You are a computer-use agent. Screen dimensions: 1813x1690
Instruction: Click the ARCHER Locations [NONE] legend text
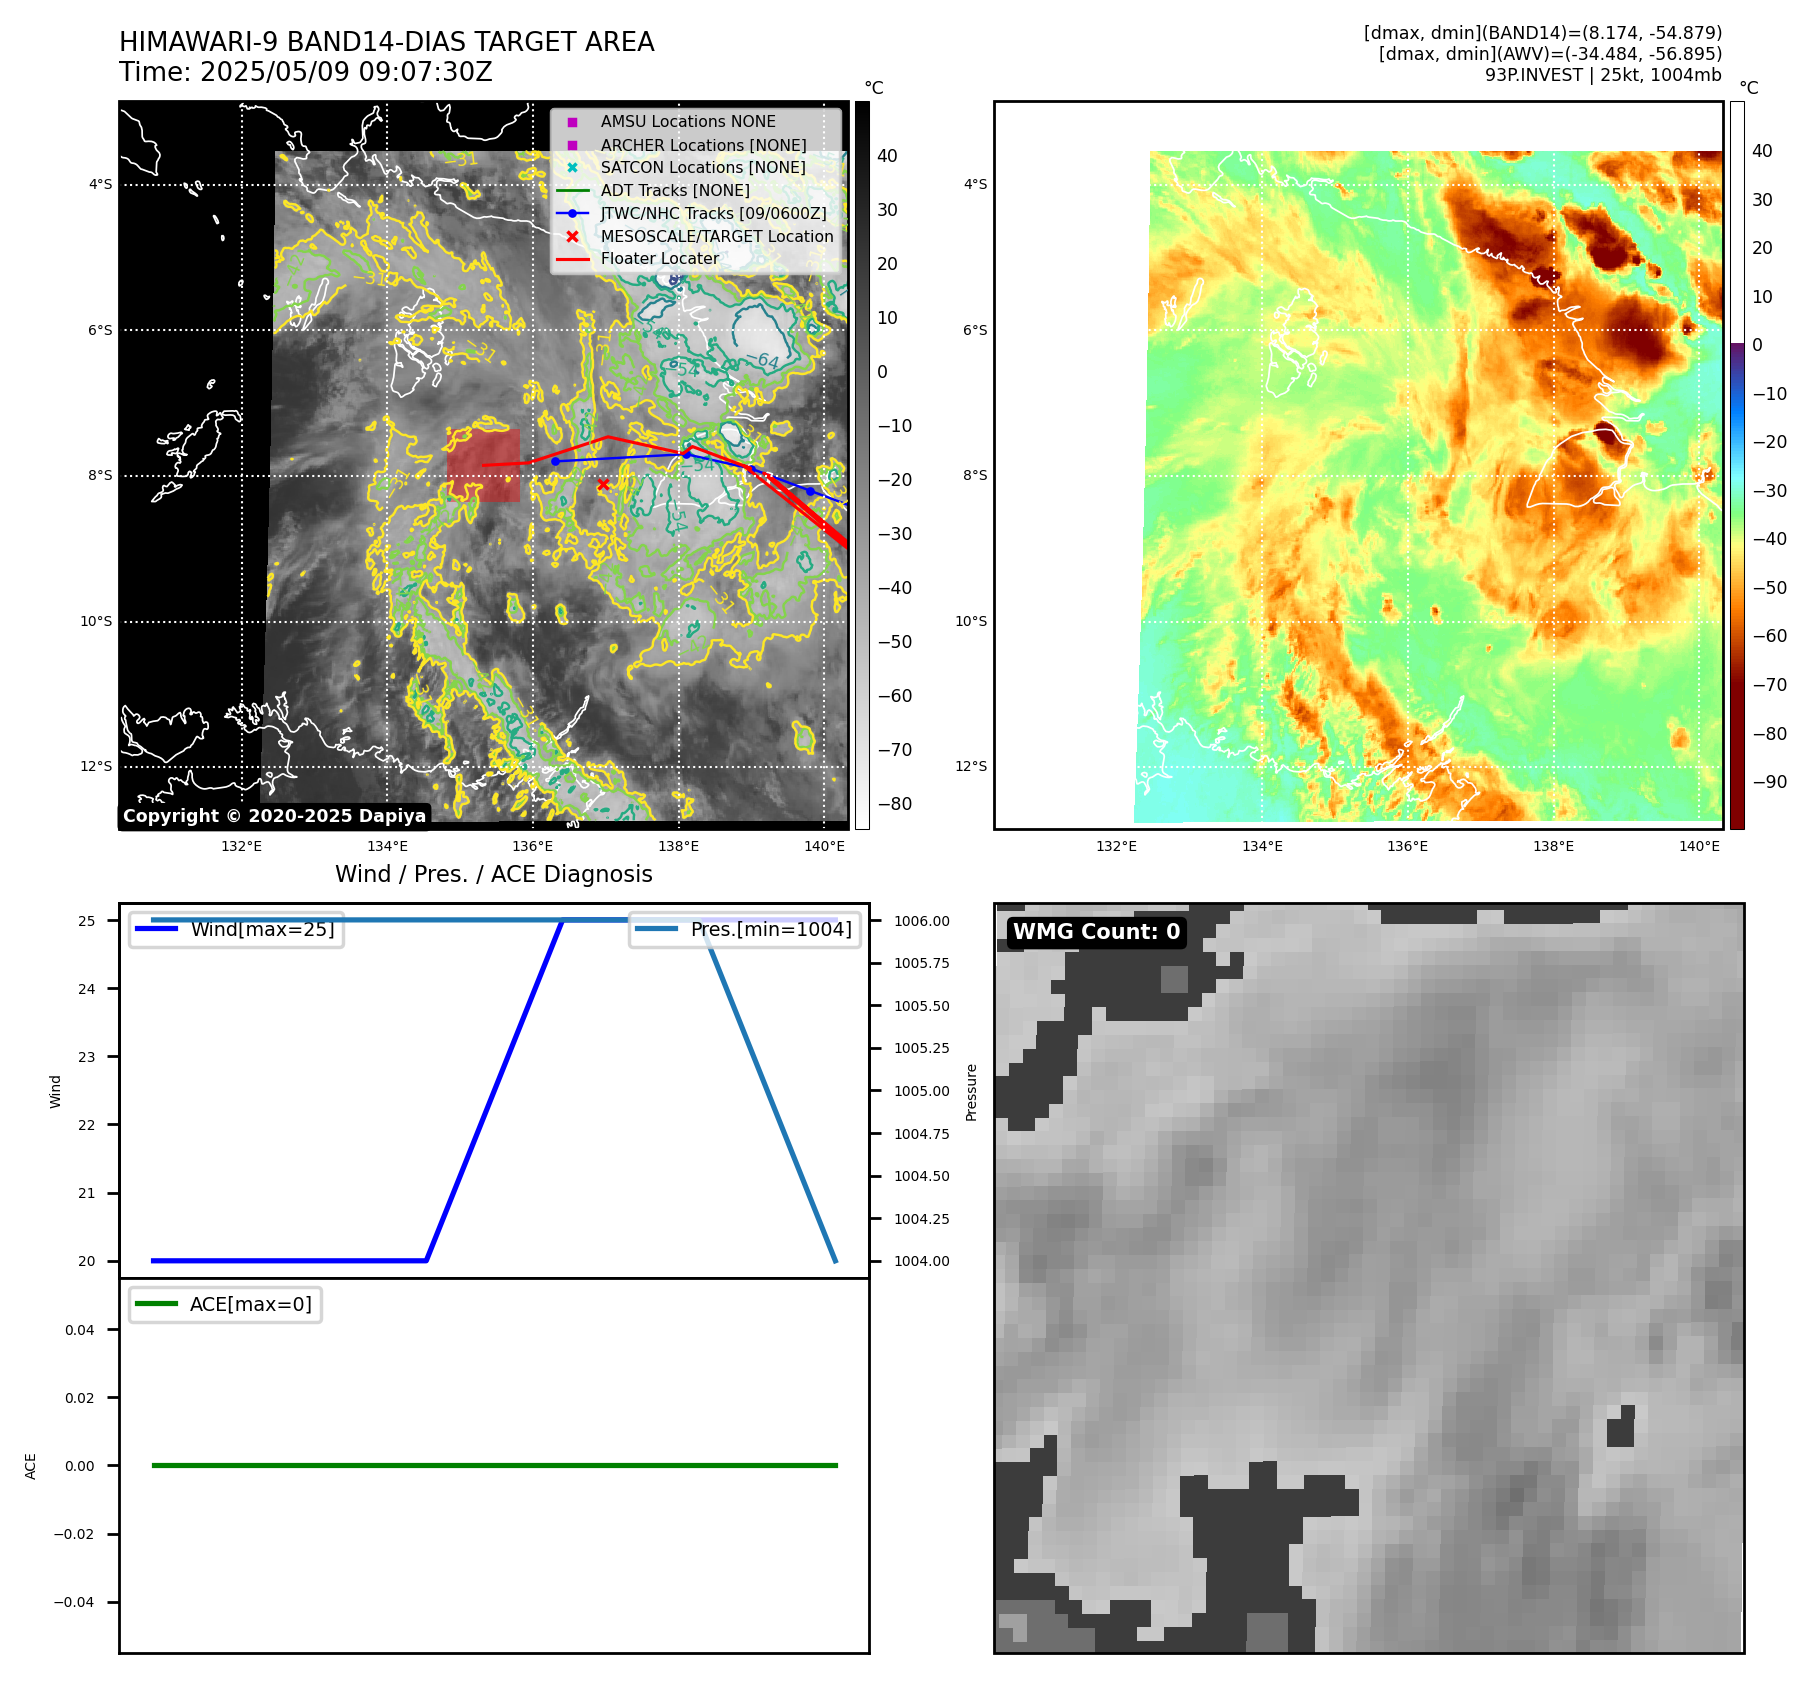[x=703, y=145]
